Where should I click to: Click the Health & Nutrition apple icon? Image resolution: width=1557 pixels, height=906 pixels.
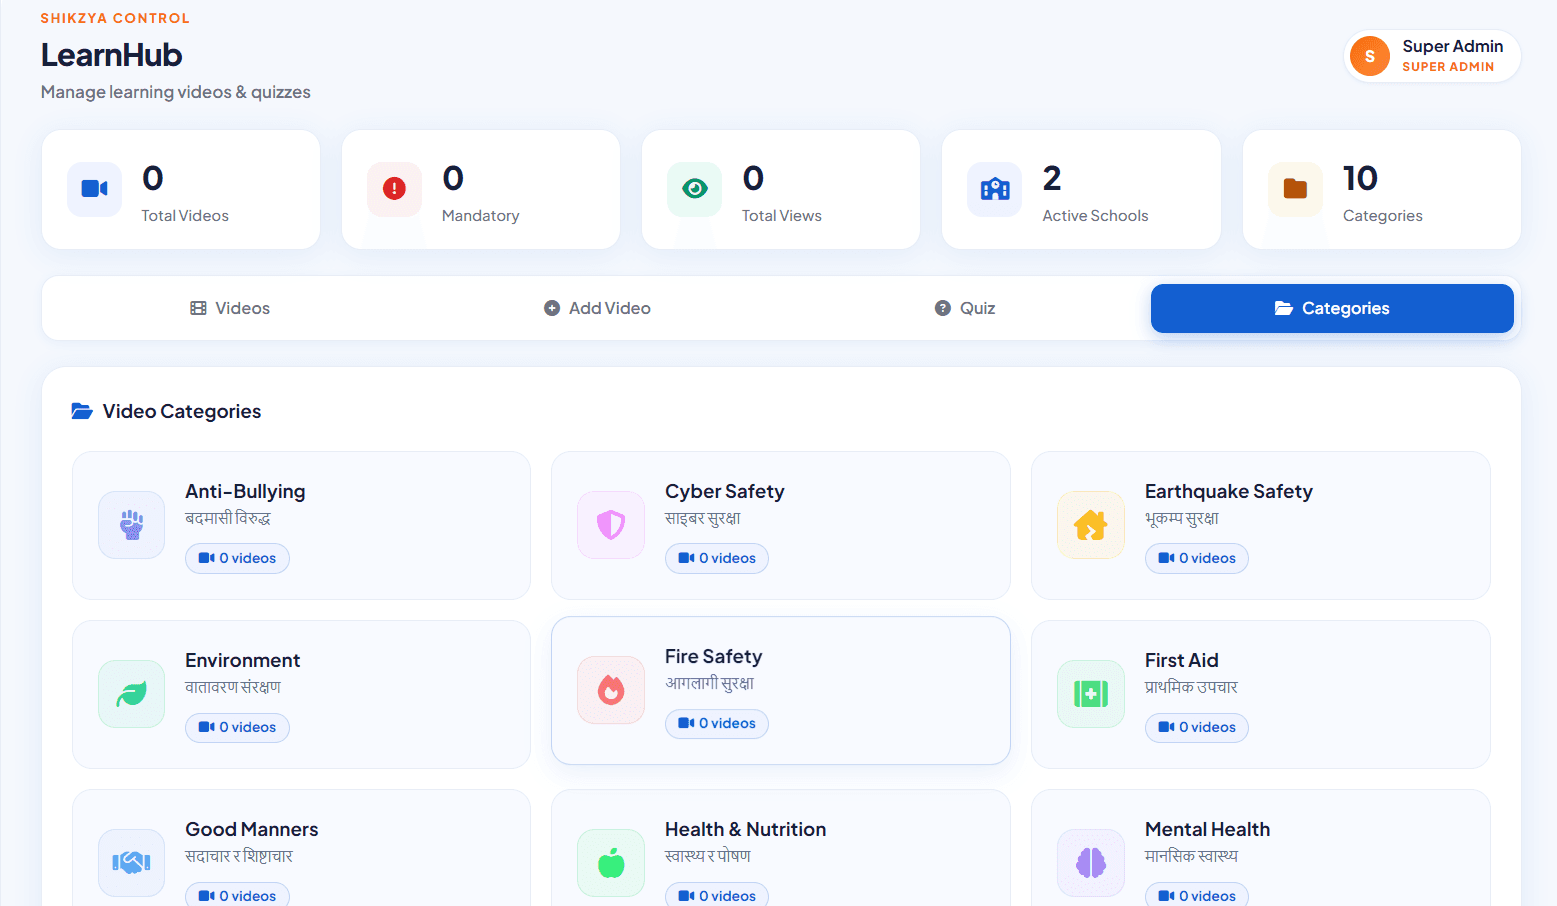pyautogui.click(x=611, y=862)
